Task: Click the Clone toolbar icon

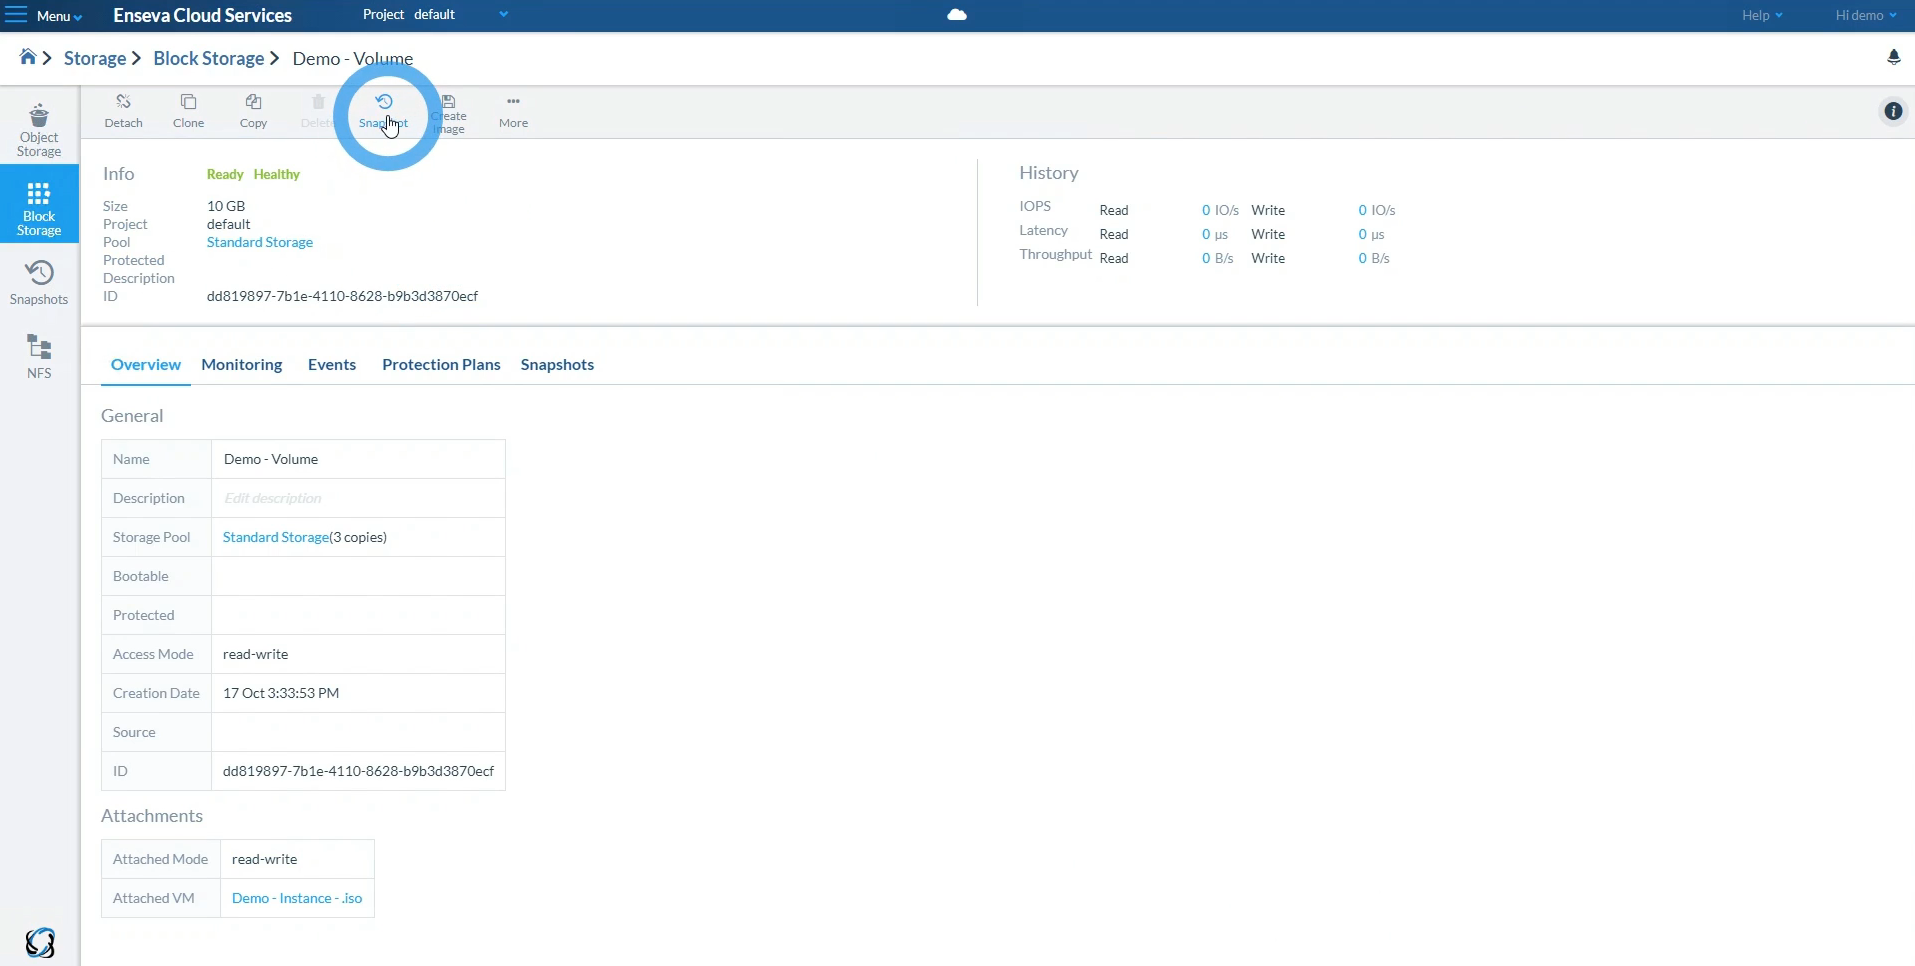Action: point(188,111)
